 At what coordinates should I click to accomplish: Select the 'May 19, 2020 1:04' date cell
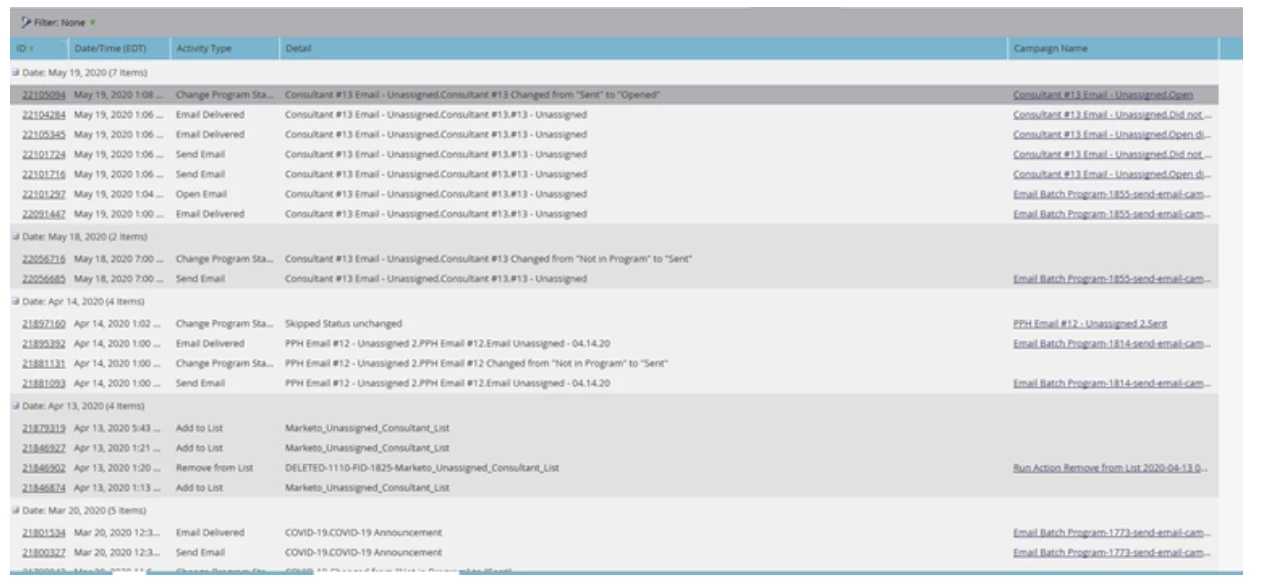pyautogui.click(x=116, y=194)
